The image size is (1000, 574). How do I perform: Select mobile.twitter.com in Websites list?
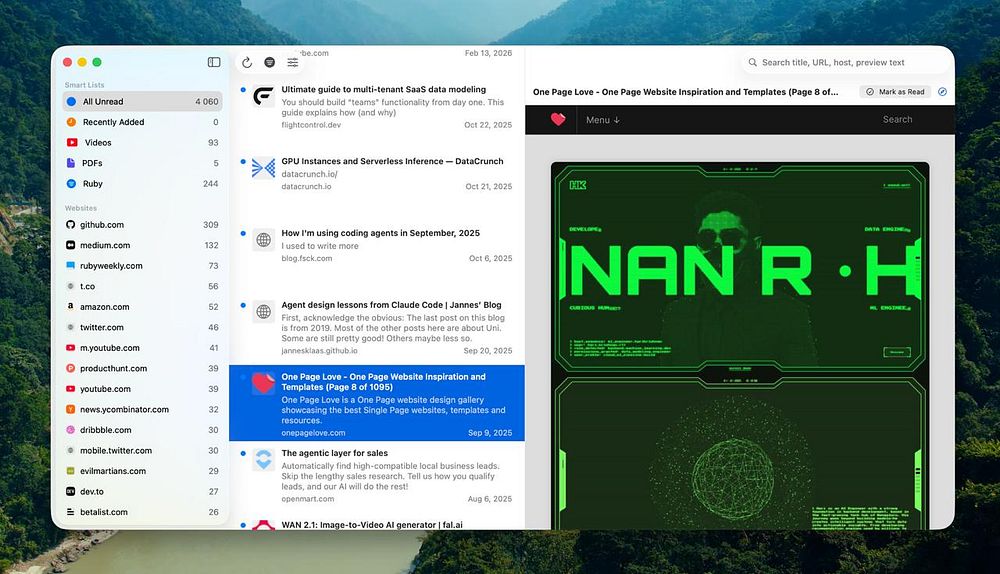pos(142,450)
